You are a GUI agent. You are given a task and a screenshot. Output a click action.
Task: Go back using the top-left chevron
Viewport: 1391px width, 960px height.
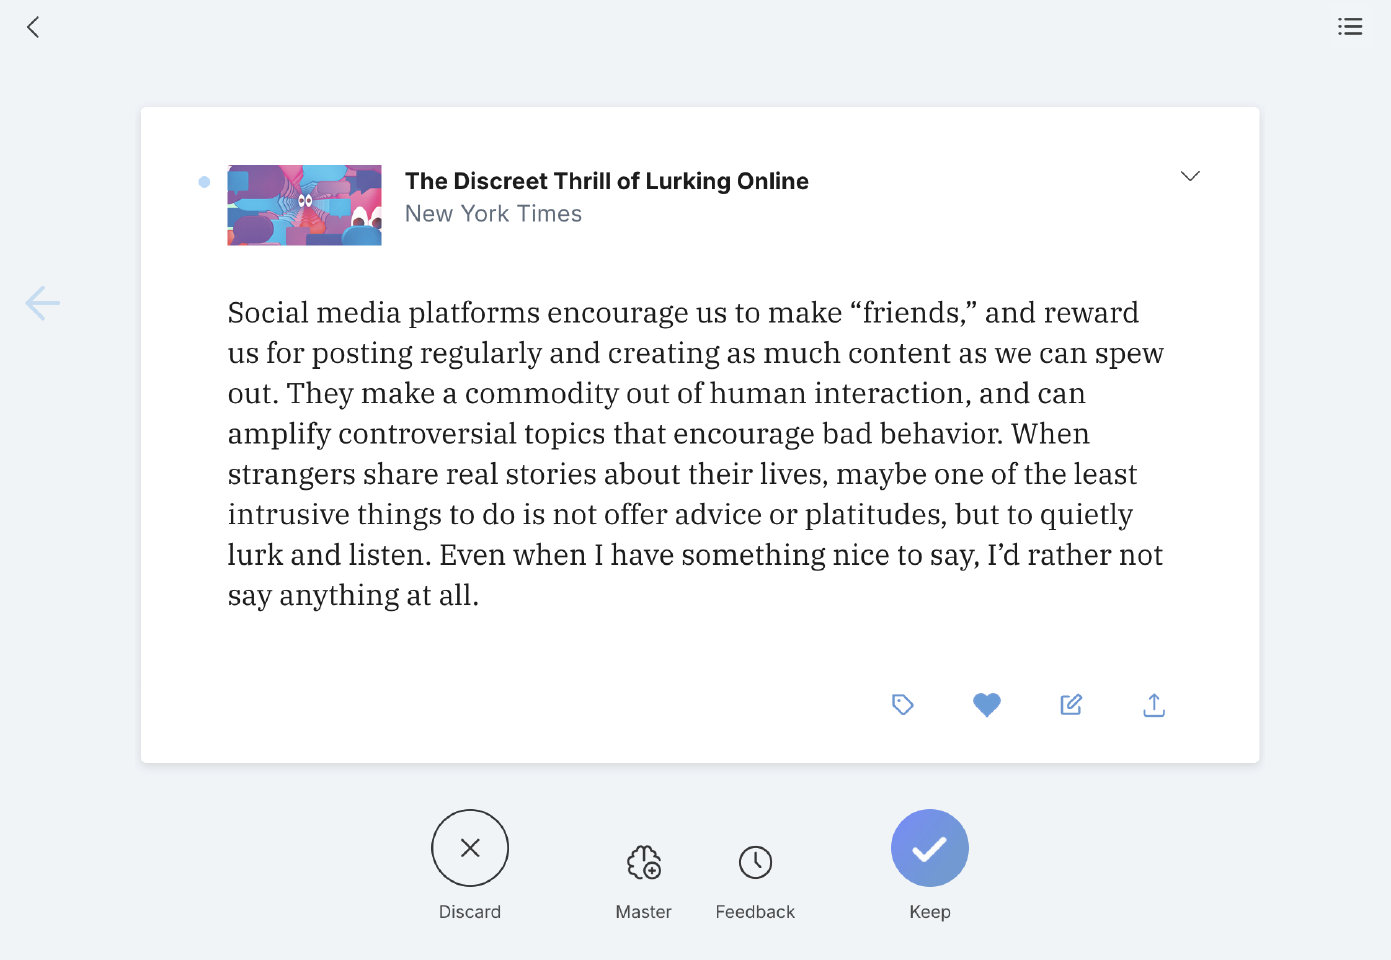pos(33,27)
